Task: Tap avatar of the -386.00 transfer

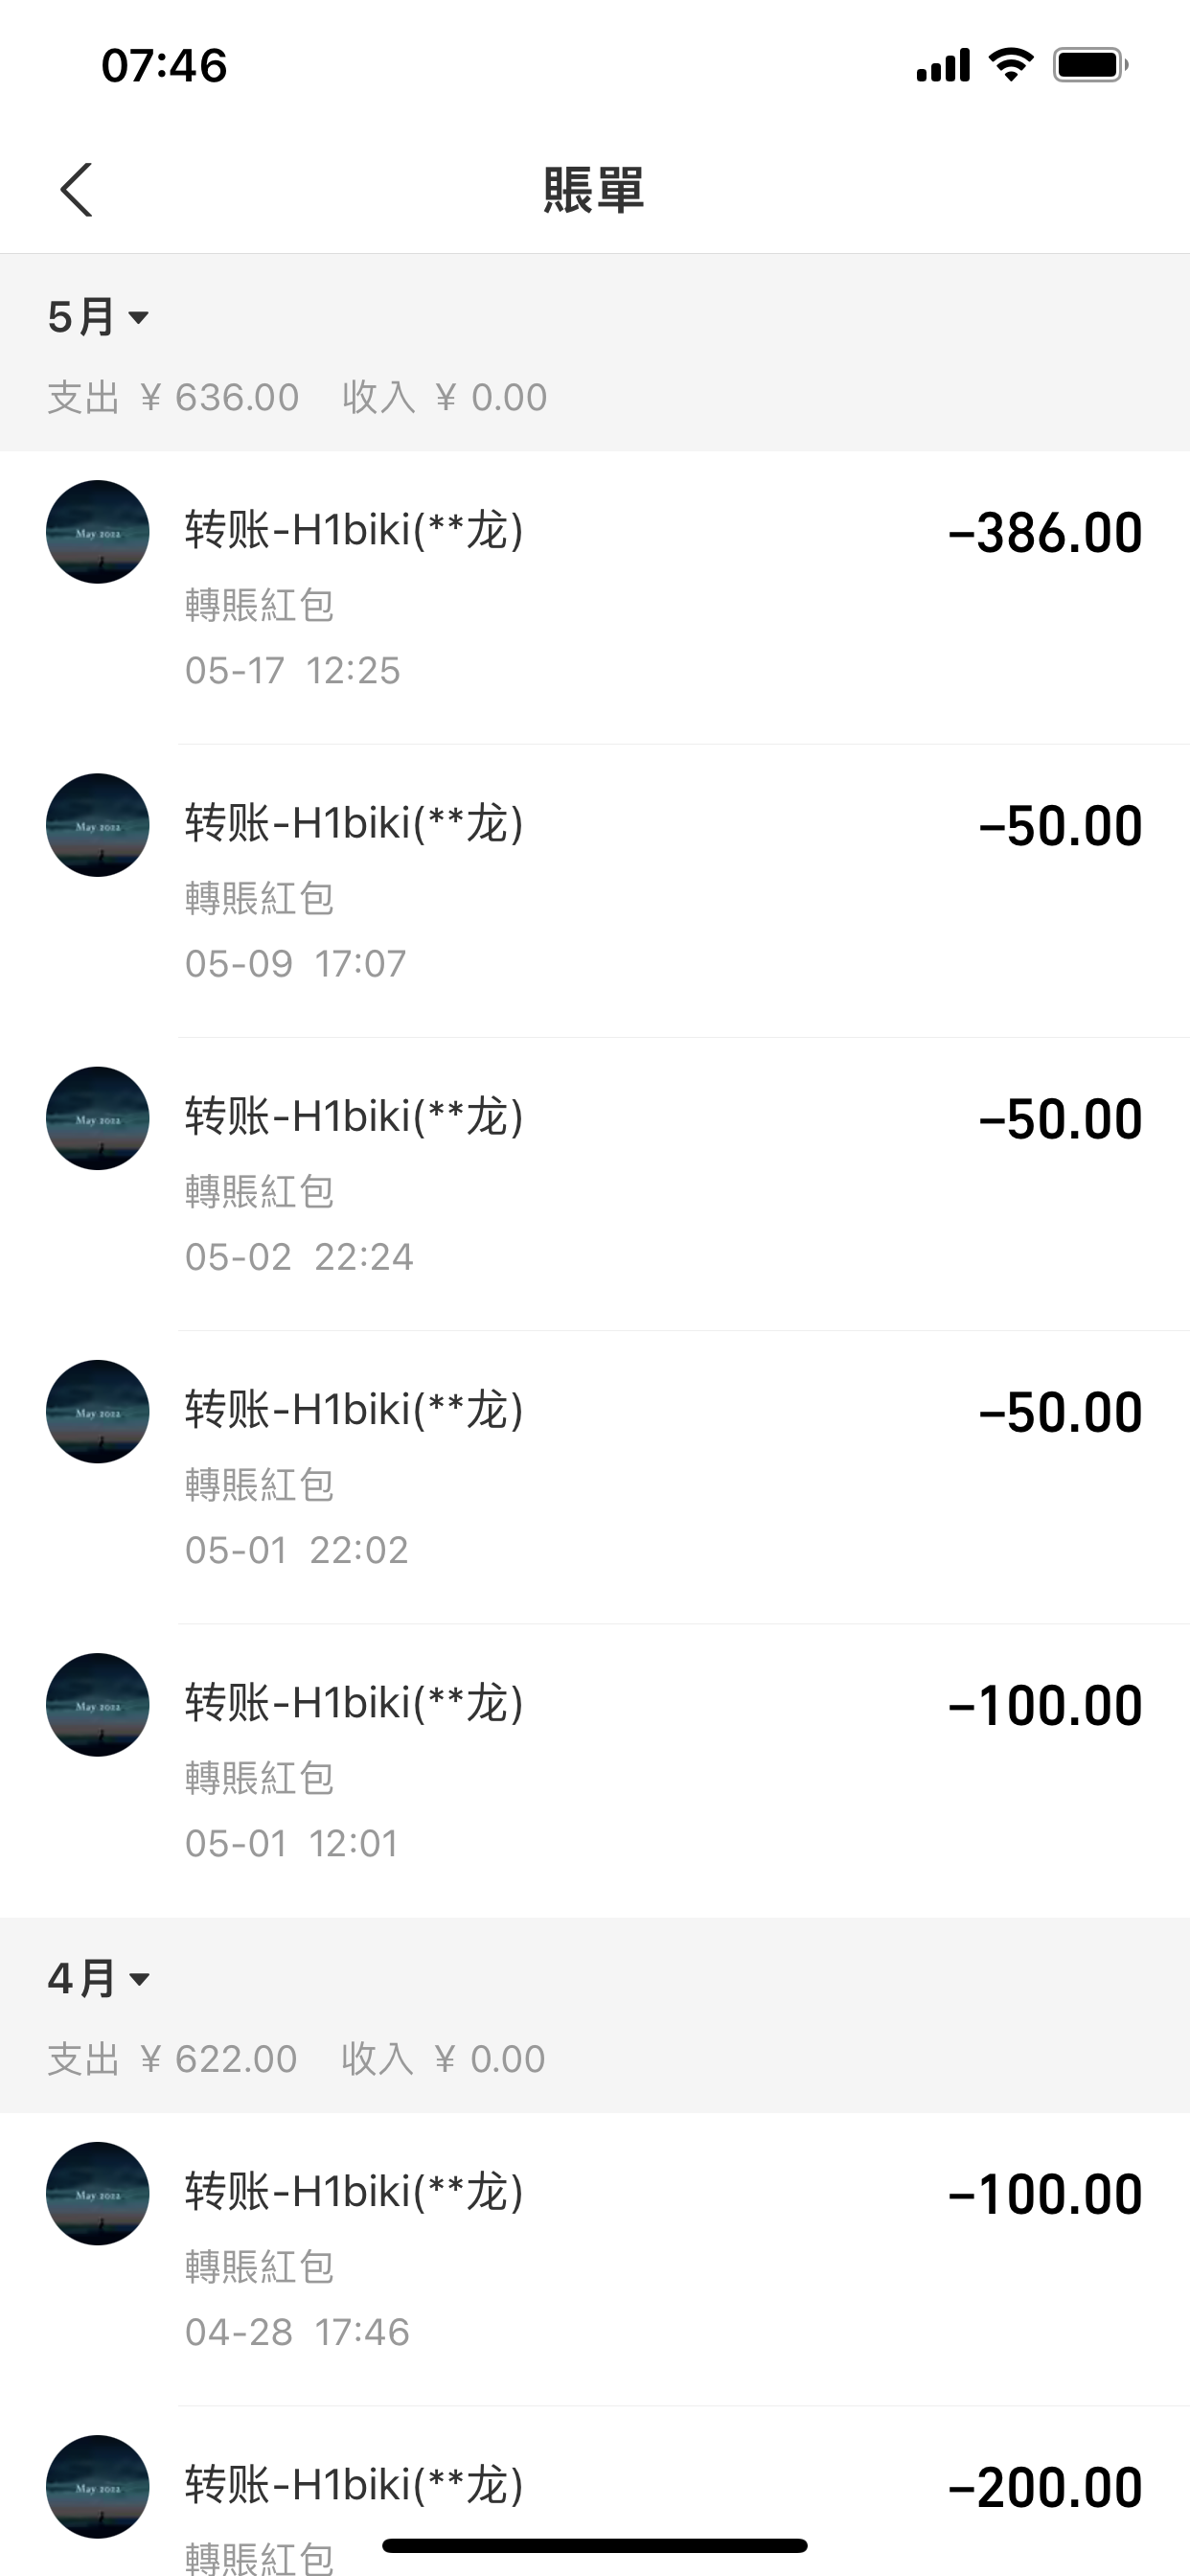Action: [x=98, y=532]
